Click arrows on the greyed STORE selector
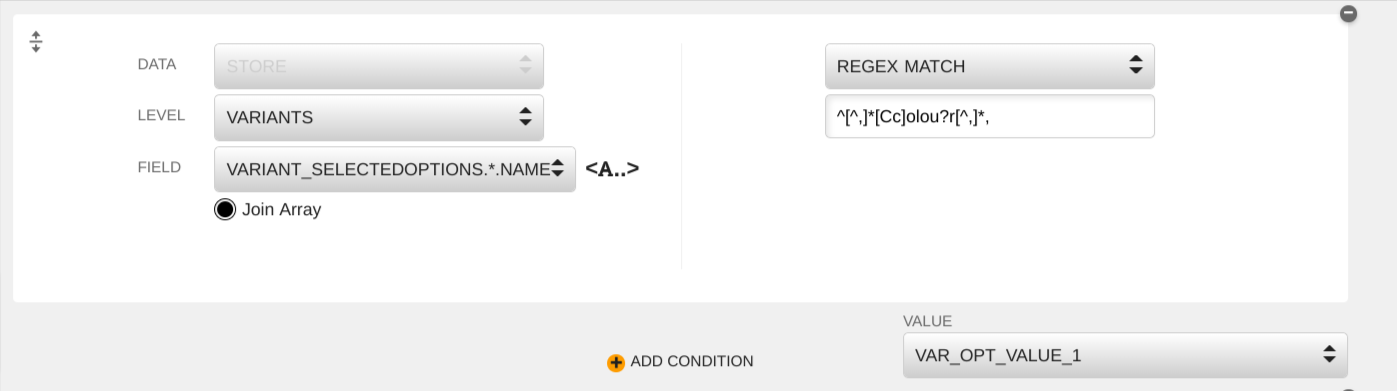 coord(525,66)
